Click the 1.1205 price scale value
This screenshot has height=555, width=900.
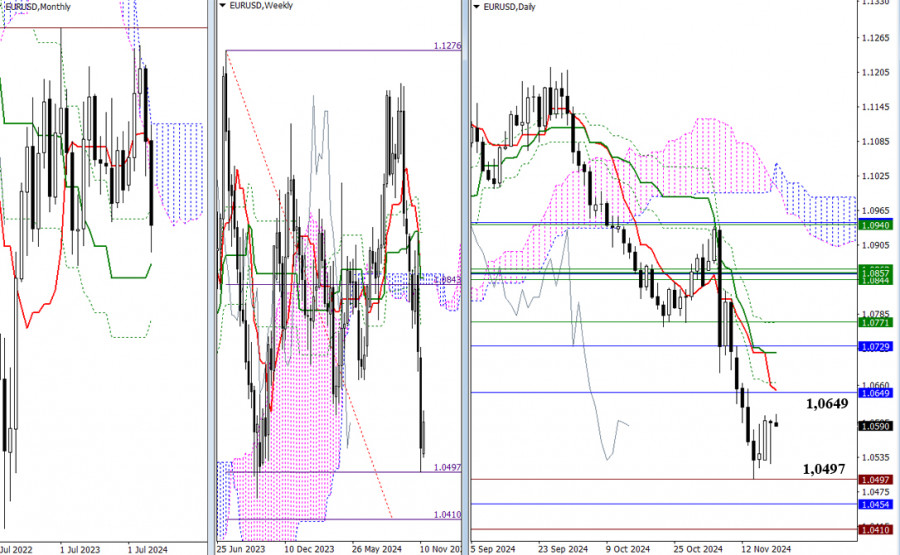tap(875, 72)
